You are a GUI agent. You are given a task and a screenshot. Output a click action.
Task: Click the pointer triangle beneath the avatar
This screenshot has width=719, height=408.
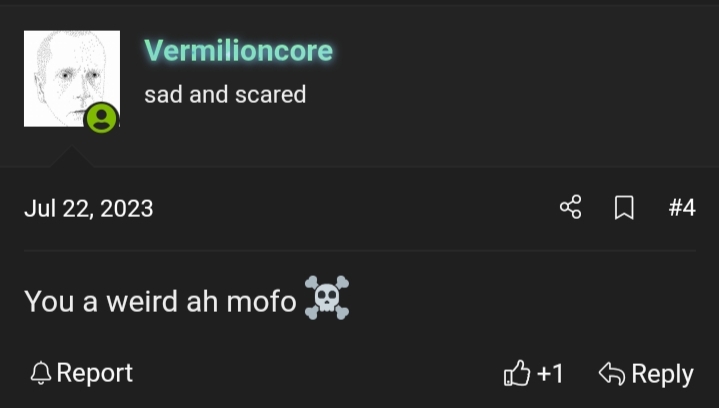[72, 156]
